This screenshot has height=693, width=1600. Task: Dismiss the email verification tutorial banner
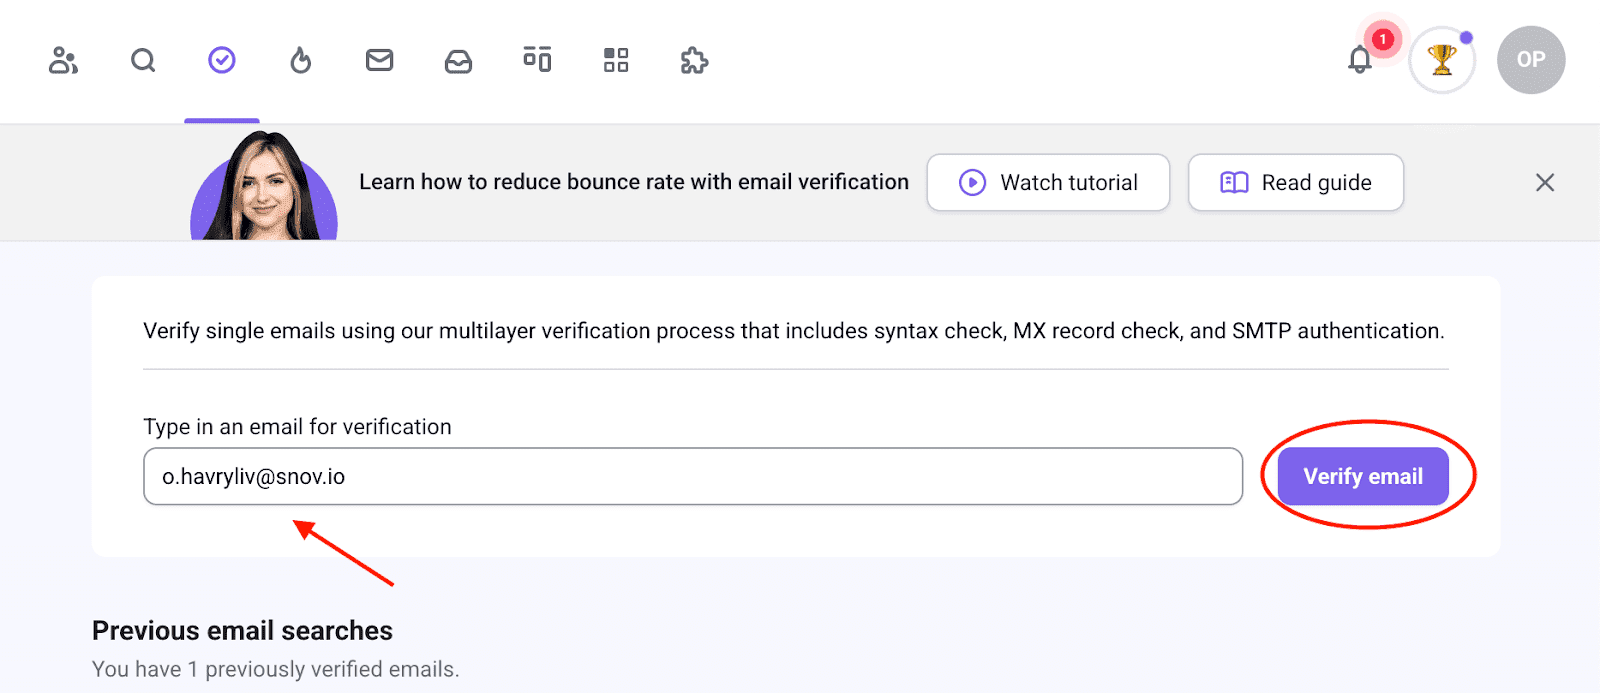click(x=1545, y=182)
